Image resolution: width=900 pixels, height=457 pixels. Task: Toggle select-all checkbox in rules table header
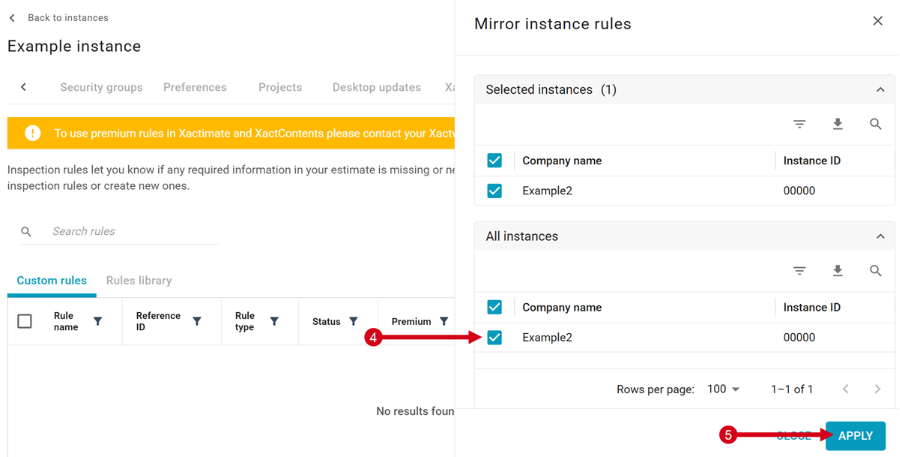click(x=25, y=322)
